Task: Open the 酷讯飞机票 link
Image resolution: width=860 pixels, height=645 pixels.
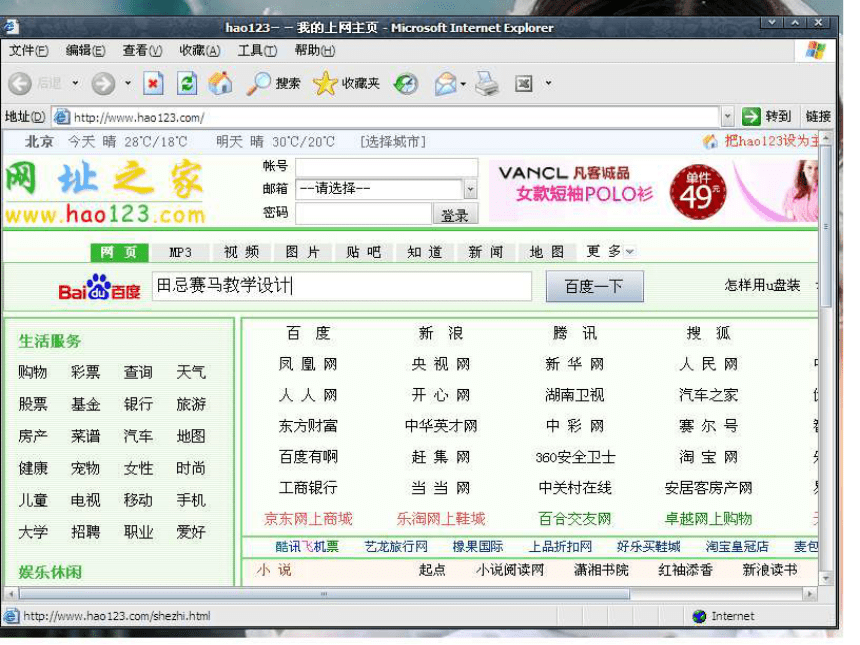Action: [307, 547]
